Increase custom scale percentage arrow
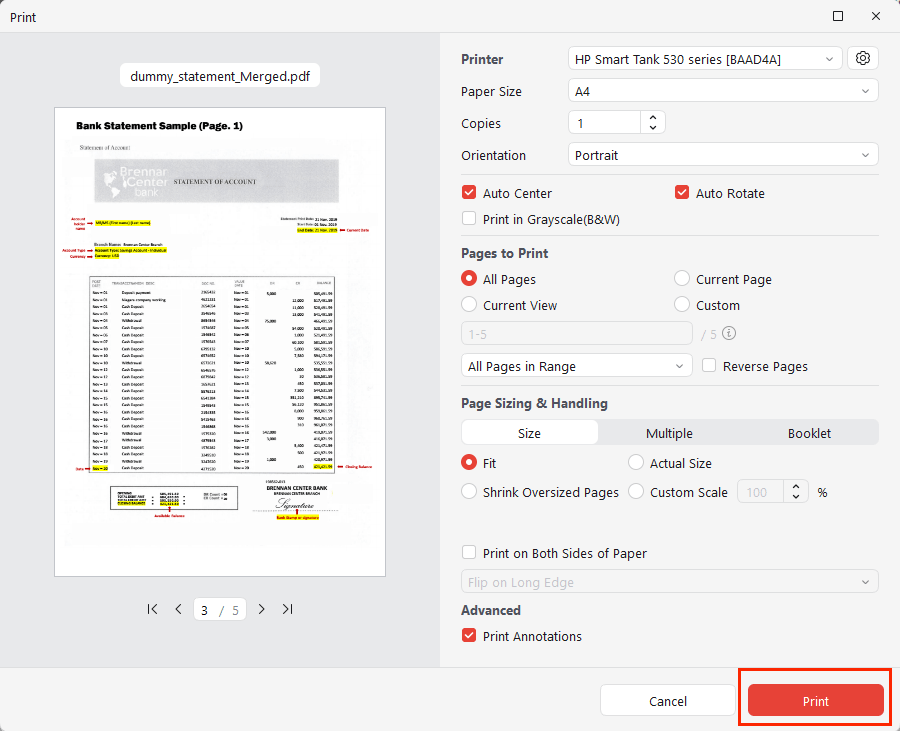The width and height of the screenshot is (900, 731). point(796,487)
